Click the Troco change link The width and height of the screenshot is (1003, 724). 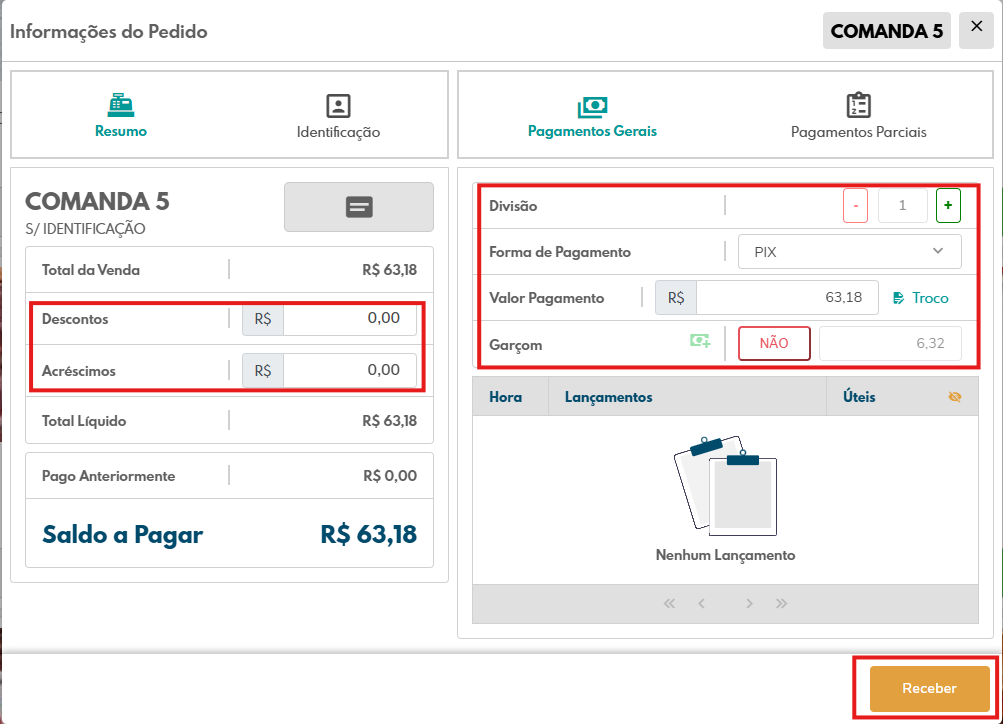tap(920, 298)
